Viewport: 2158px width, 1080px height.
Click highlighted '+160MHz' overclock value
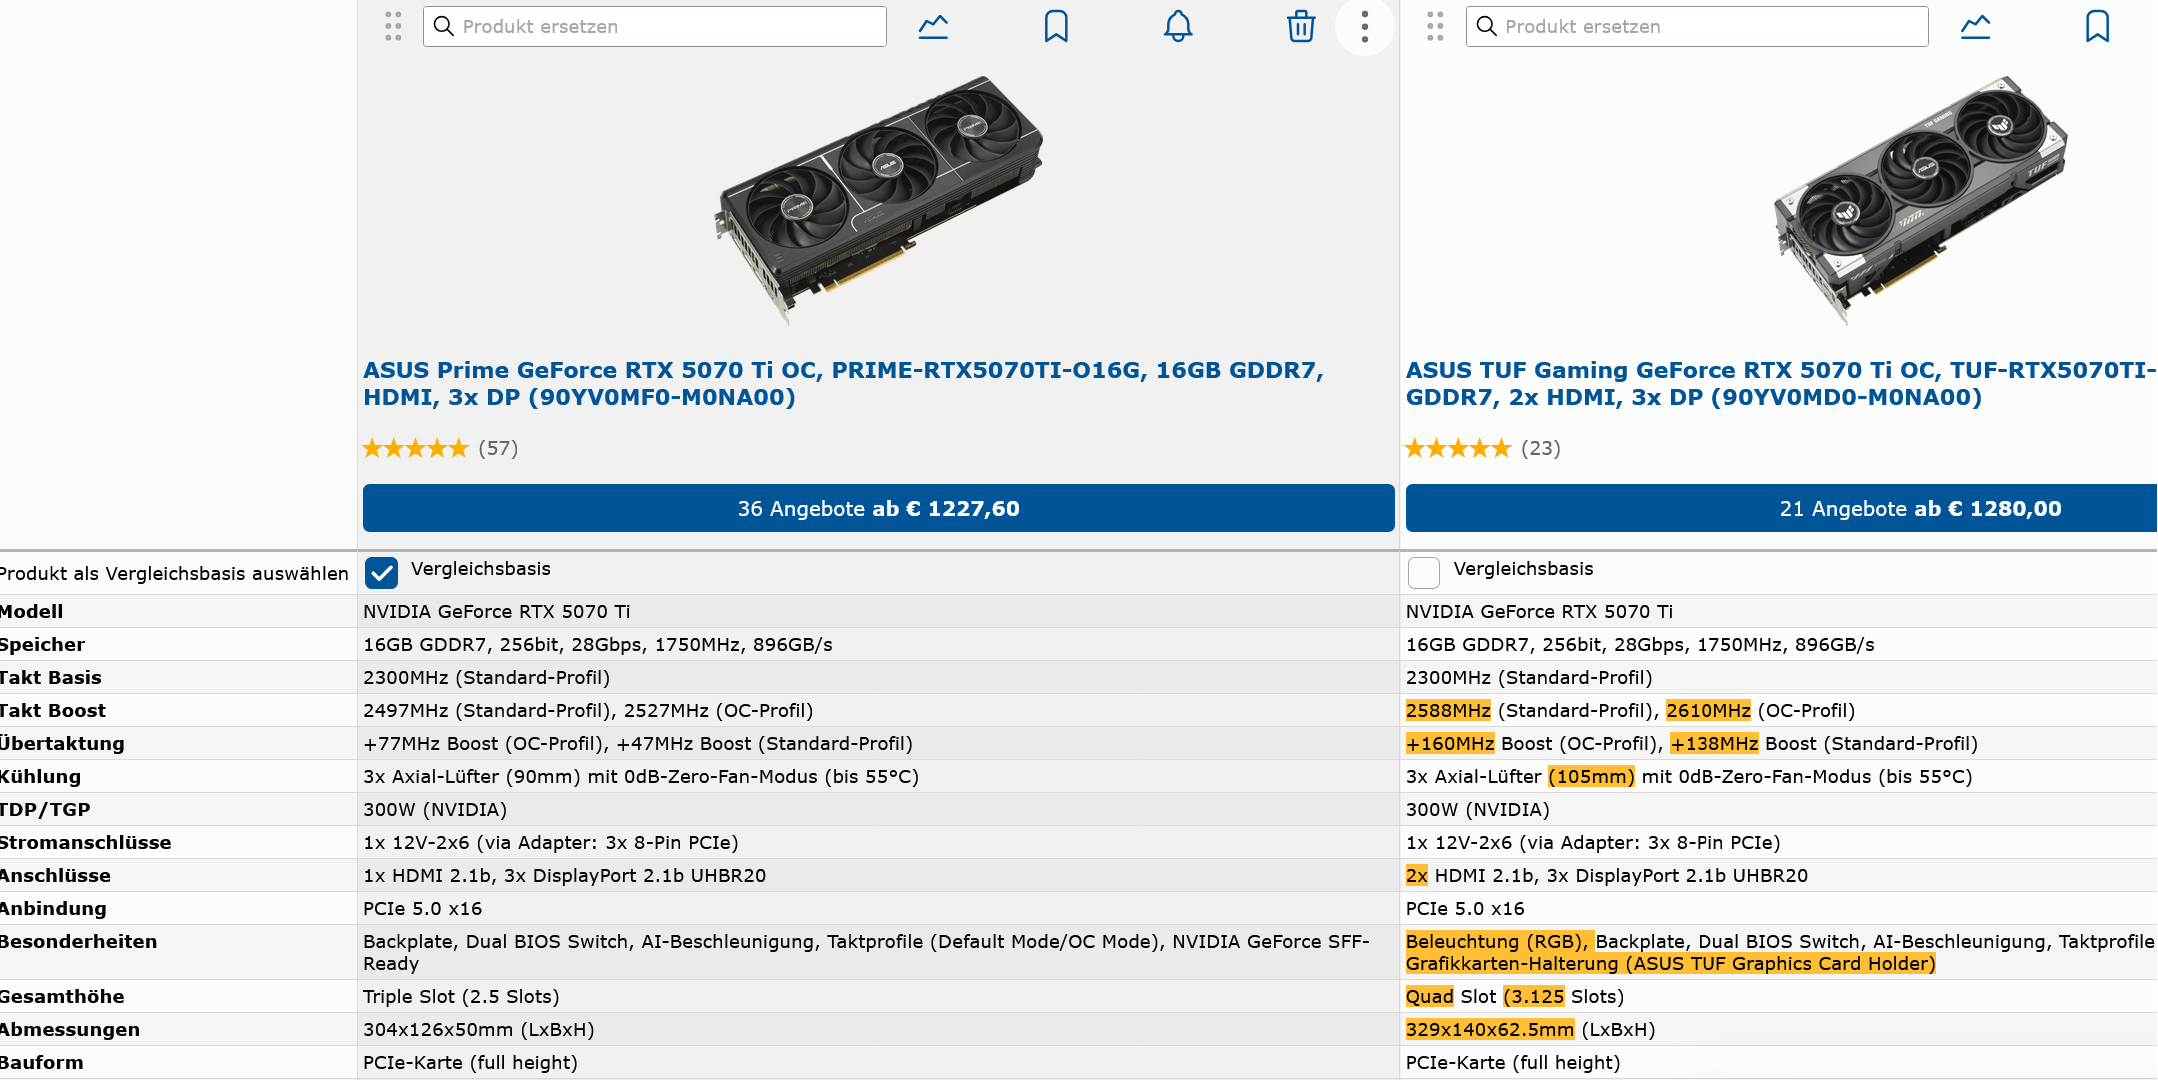1450,743
